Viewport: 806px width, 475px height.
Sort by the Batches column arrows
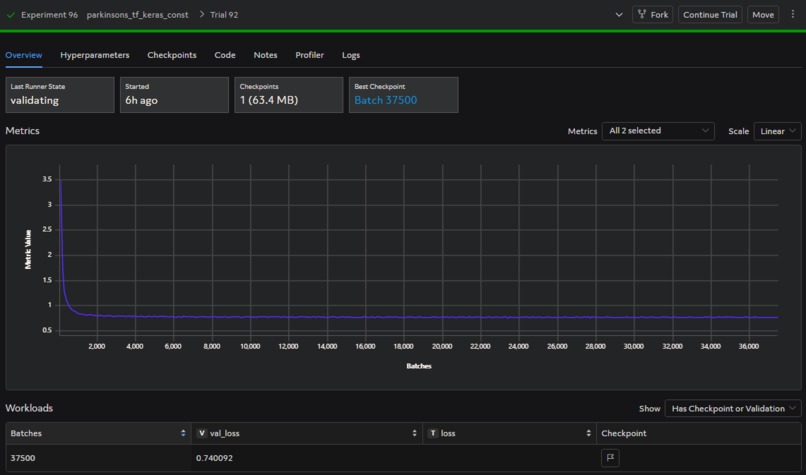tap(183, 433)
